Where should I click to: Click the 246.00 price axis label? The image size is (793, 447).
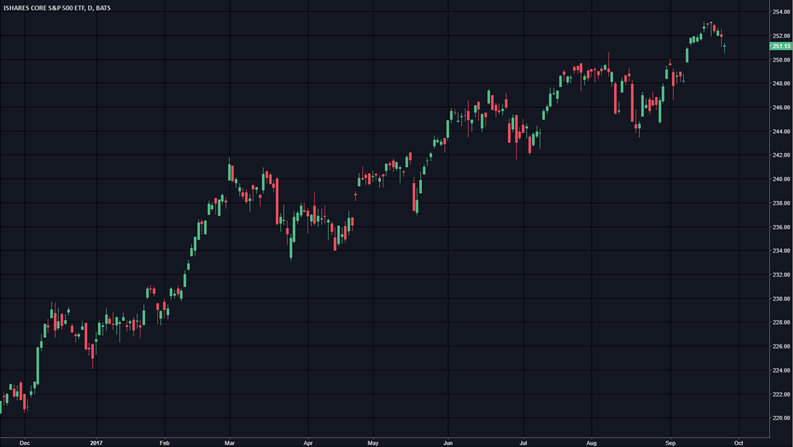(781, 108)
